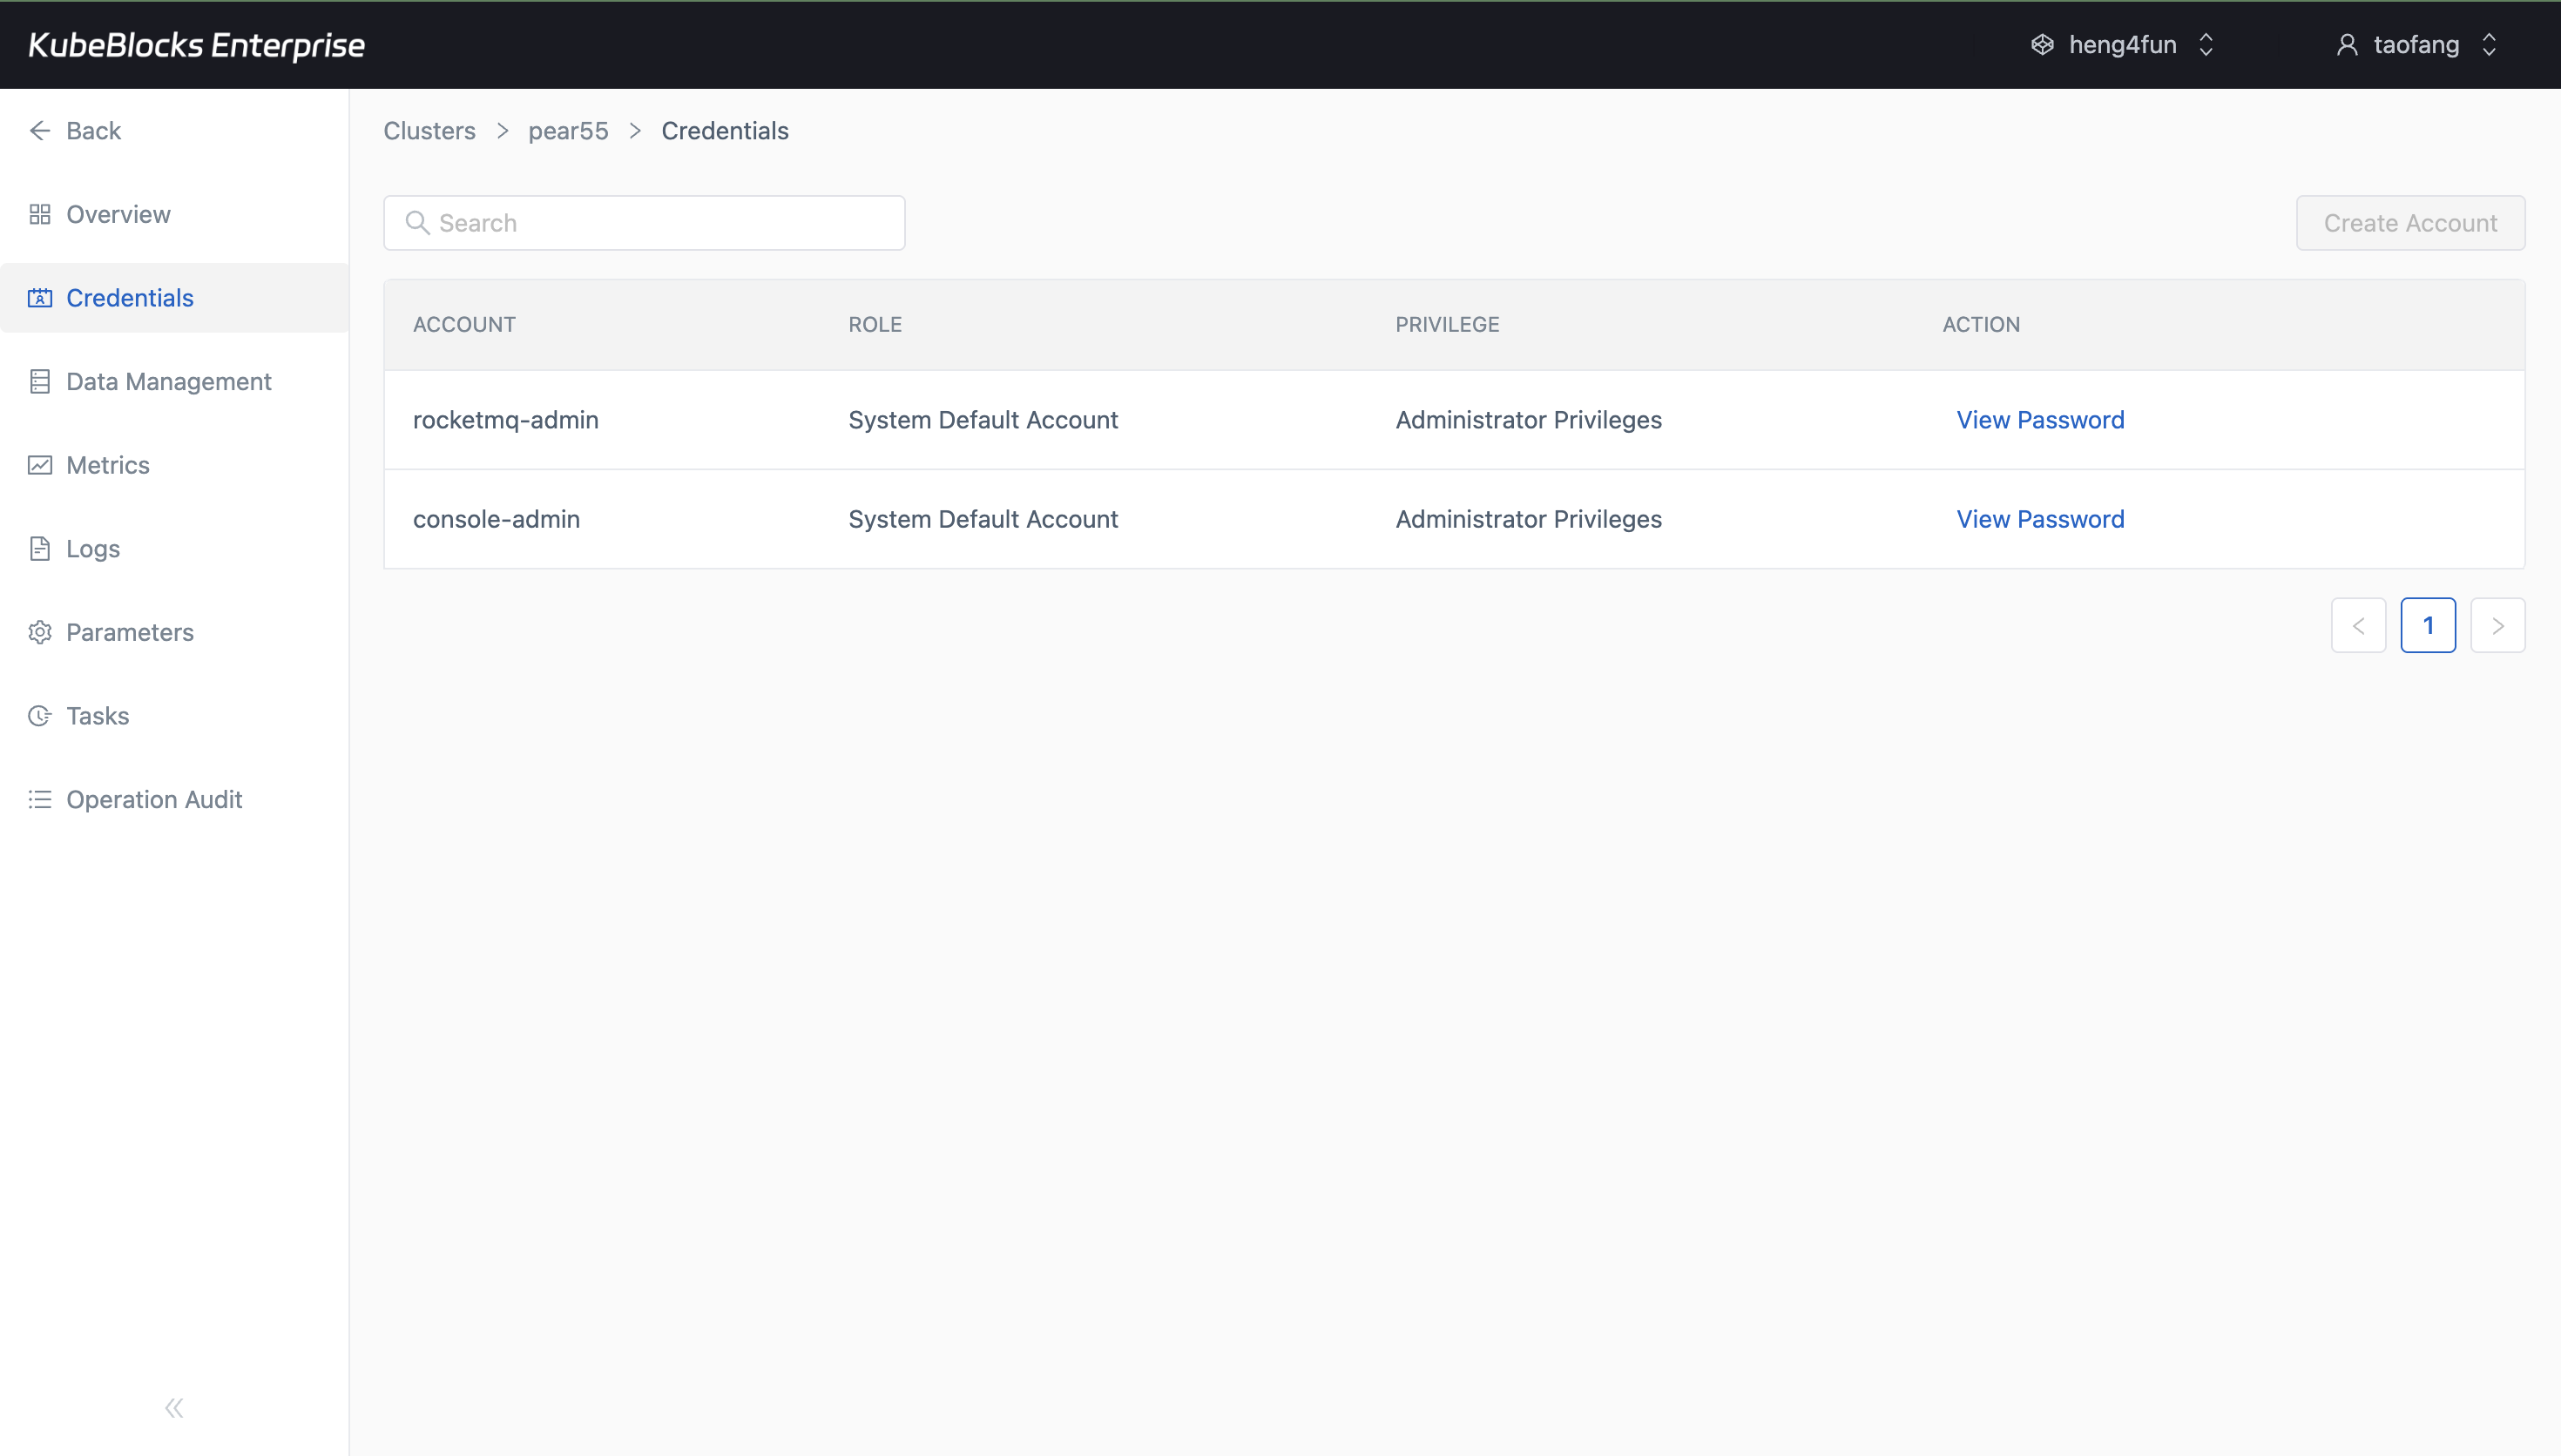Open the Metrics chart icon
The height and width of the screenshot is (1456, 2561).
40,464
